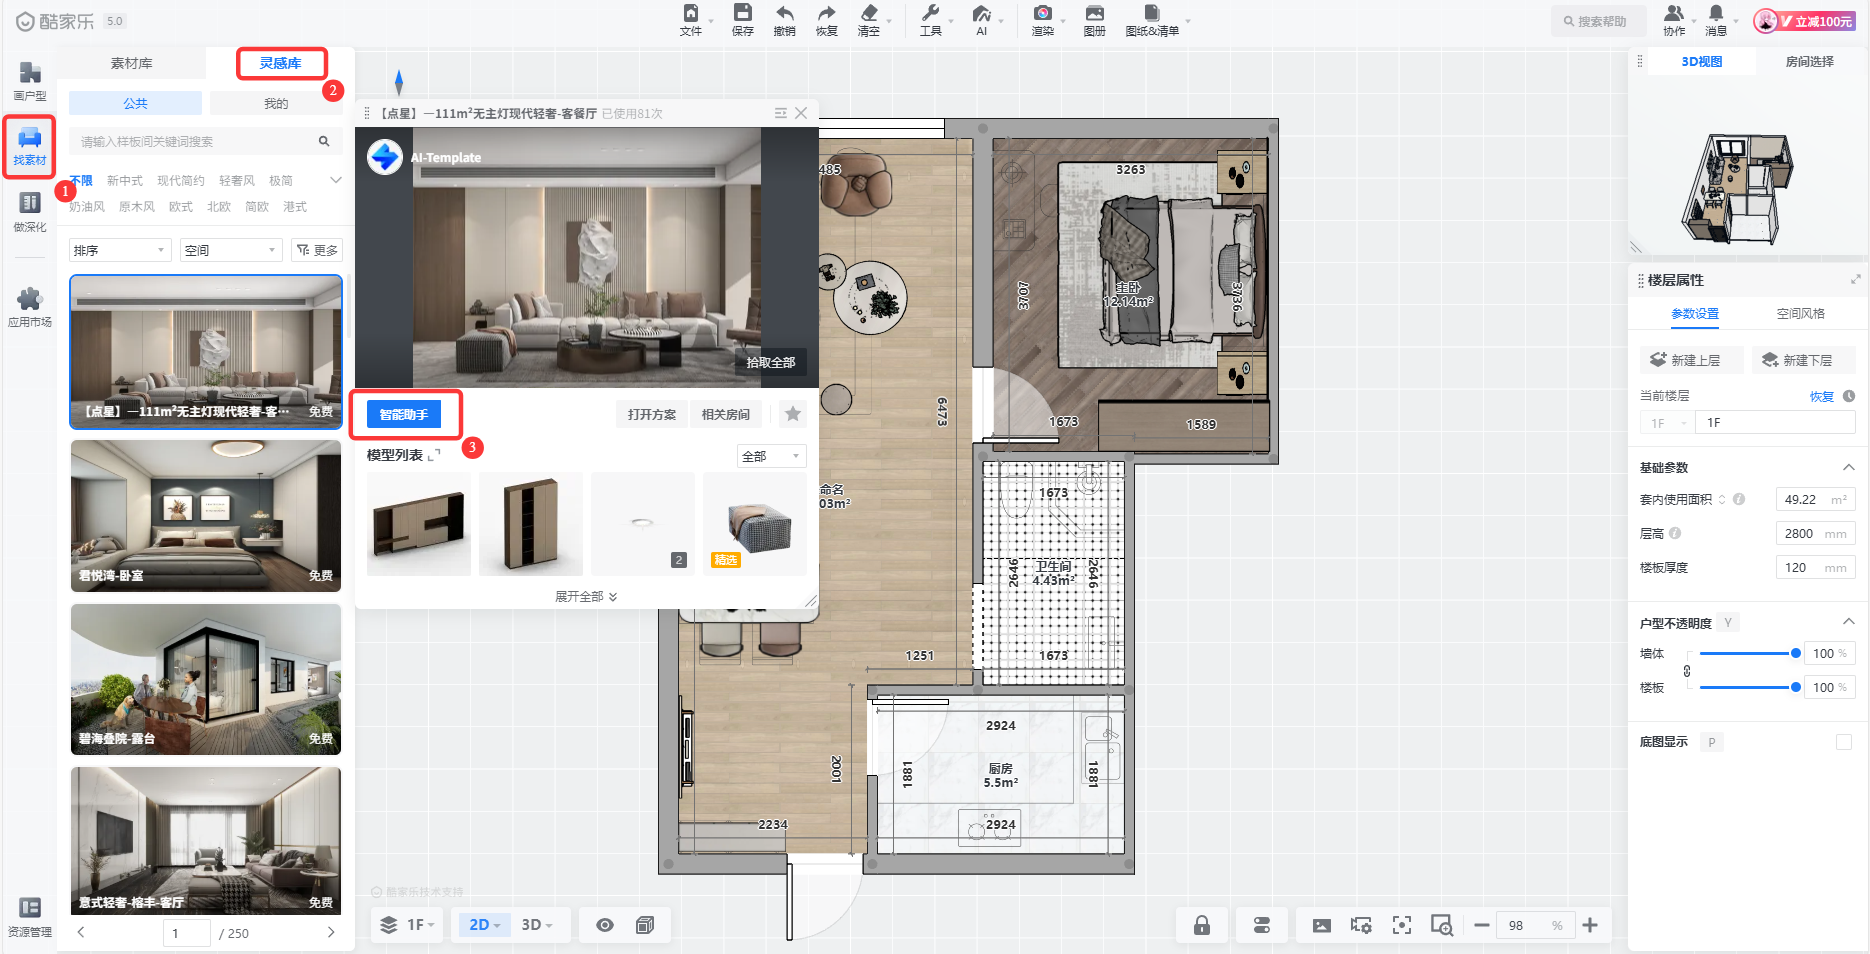Click the lock icon in bottom toolbar
The image size is (1870, 954).
tap(1202, 925)
